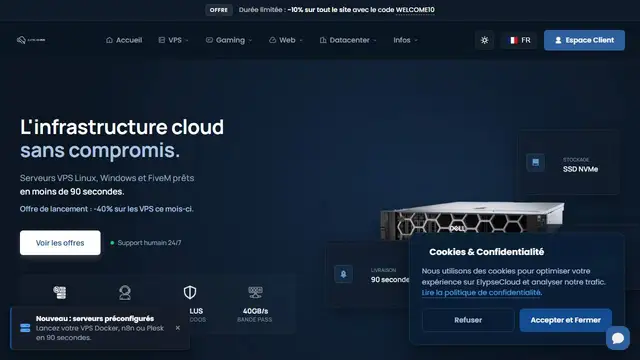The height and width of the screenshot is (360, 640).
Task: Click the rocket icon beside Livraison
Action: point(343,274)
